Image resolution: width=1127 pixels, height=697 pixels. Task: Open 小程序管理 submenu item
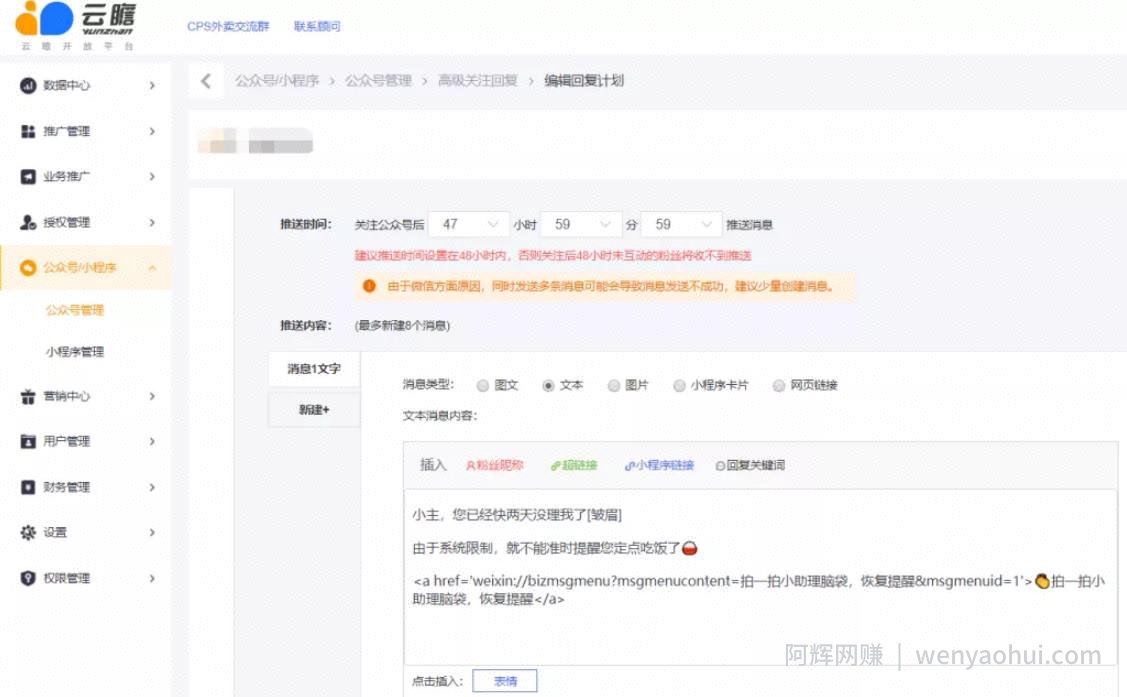pos(75,351)
